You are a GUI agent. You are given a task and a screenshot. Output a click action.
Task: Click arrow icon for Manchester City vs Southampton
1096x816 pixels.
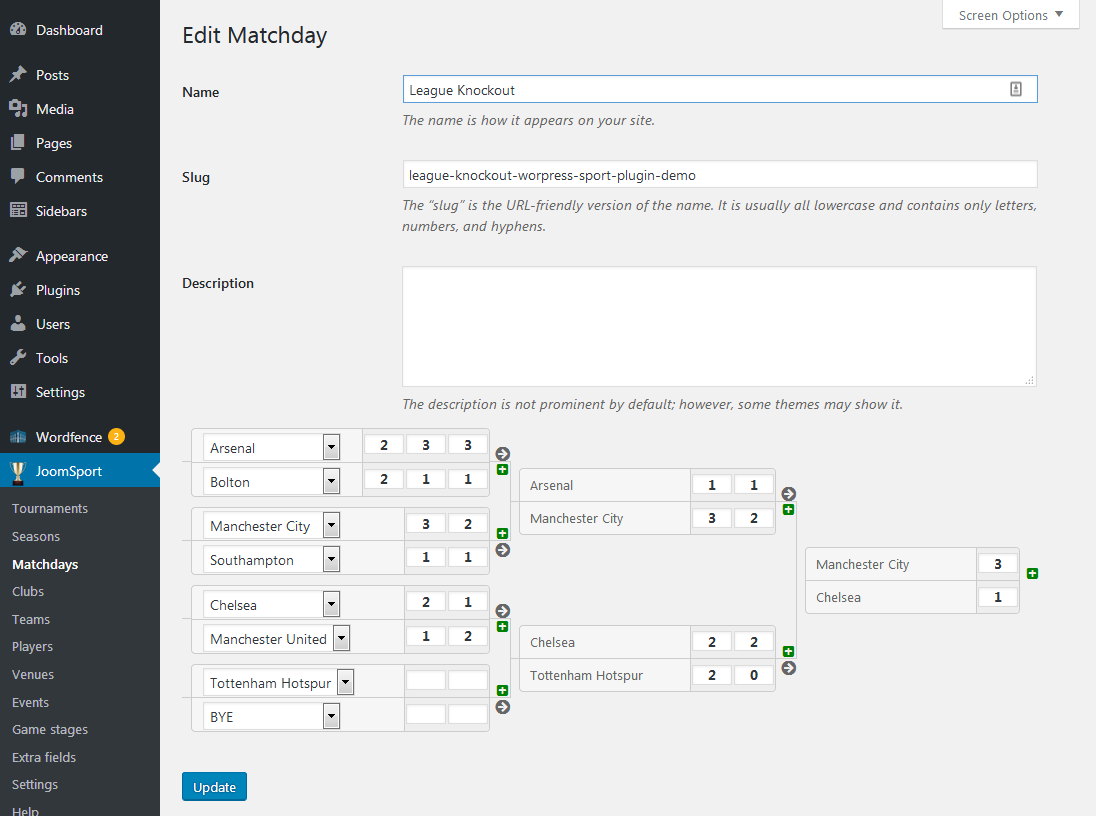[503, 550]
